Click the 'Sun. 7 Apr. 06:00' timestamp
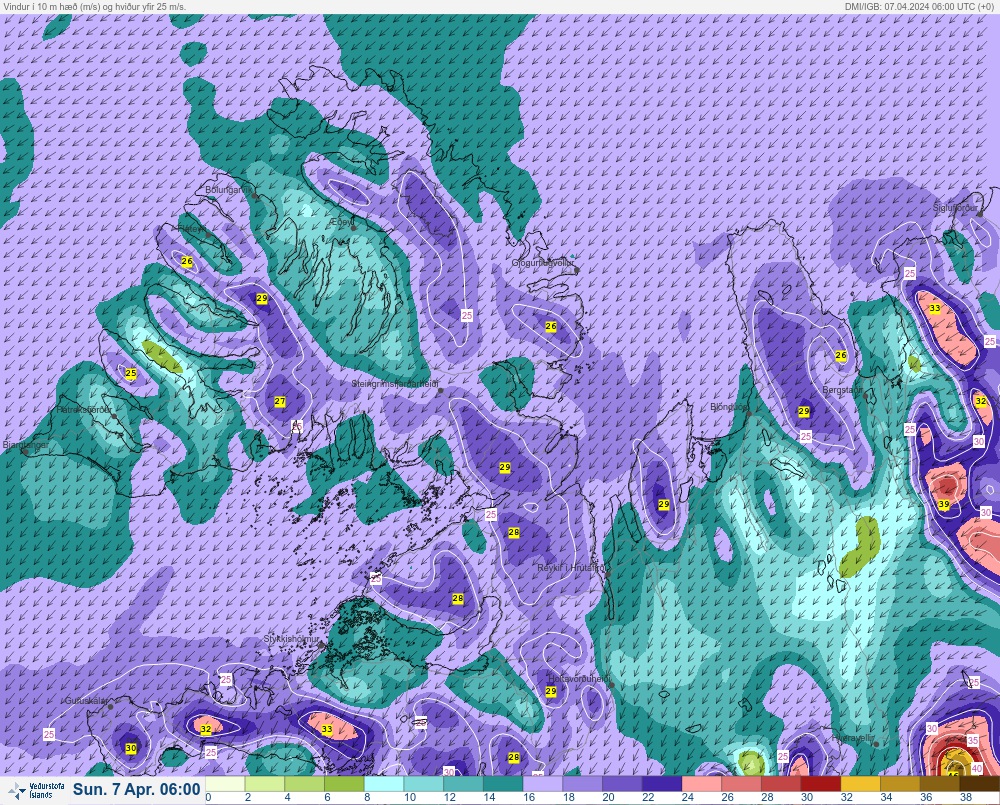The image size is (1000, 805). coord(136,789)
